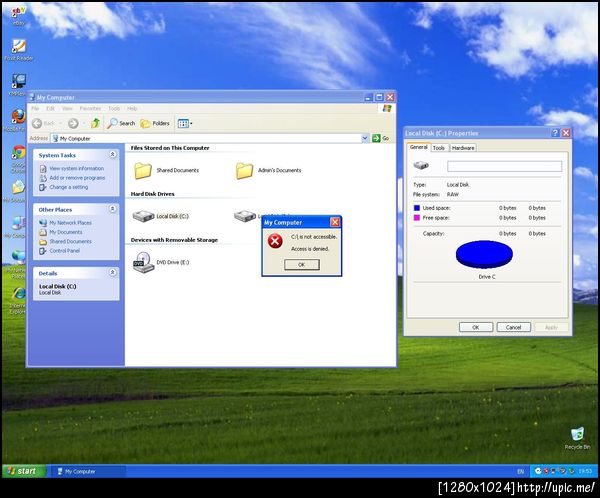Select the Shared Documents folder icon
Image resolution: width=600 pixels, height=498 pixels.
pos(143,171)
